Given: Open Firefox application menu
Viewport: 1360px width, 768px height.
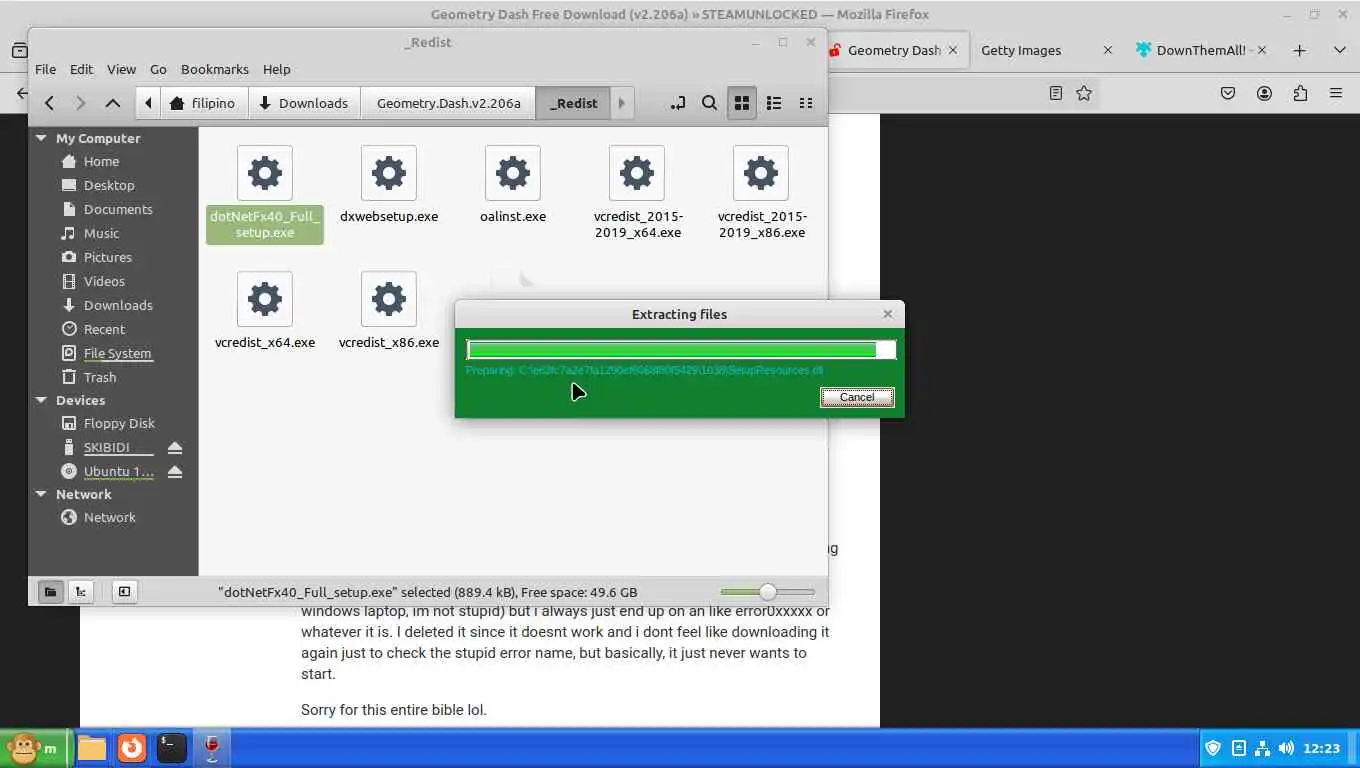Looking at the screenshot, I should [1336, 93].
